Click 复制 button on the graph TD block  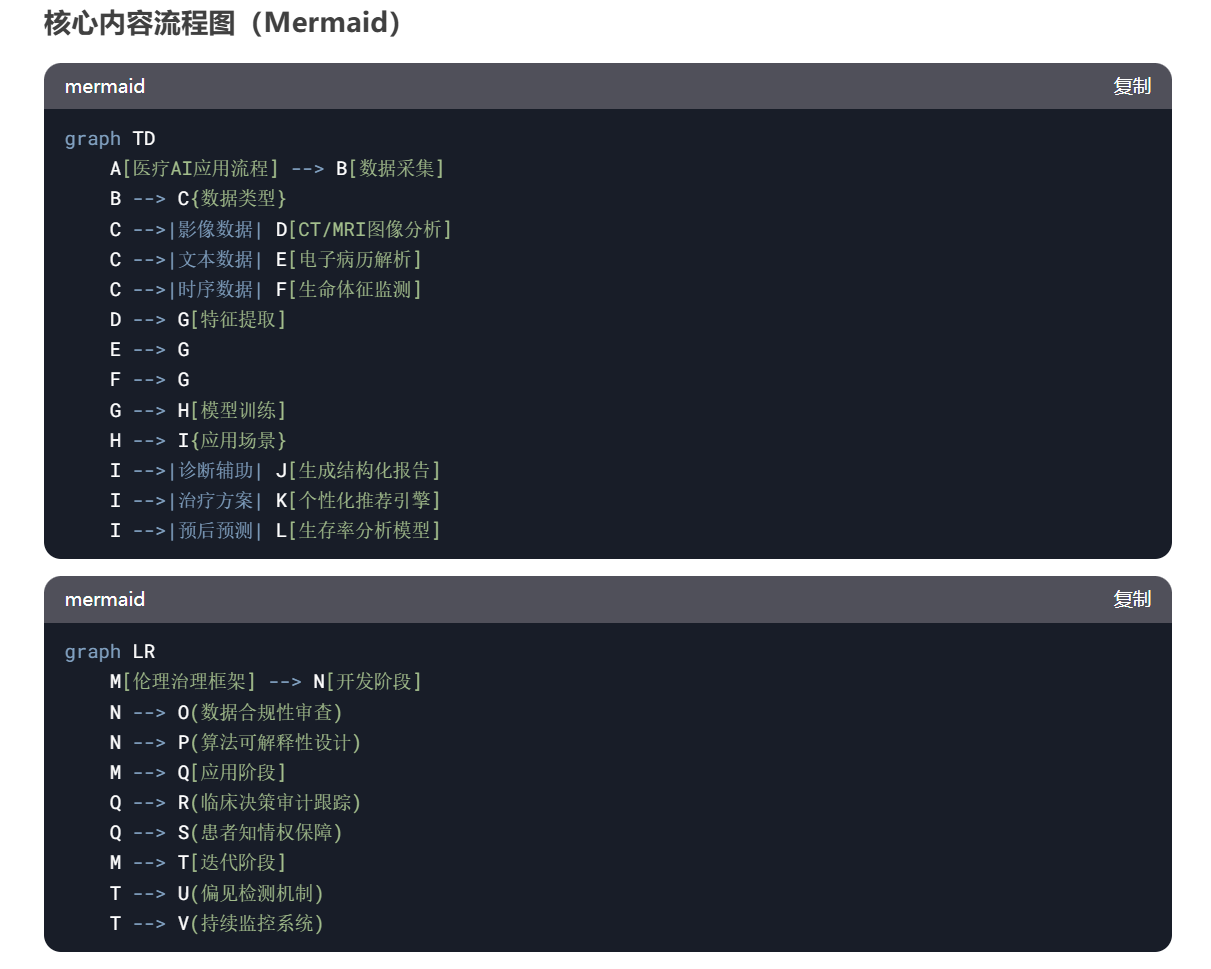(x=1131, y=86)
